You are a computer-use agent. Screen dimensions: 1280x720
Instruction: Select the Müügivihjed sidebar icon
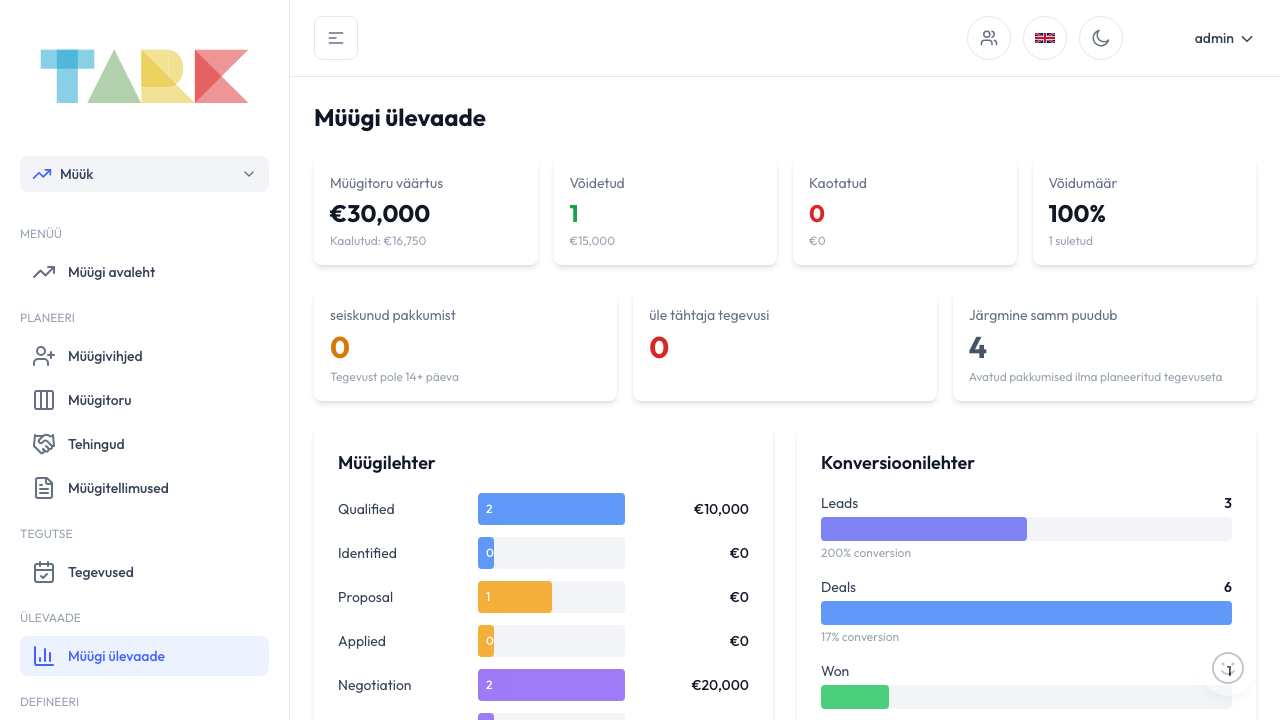[44, 356]
